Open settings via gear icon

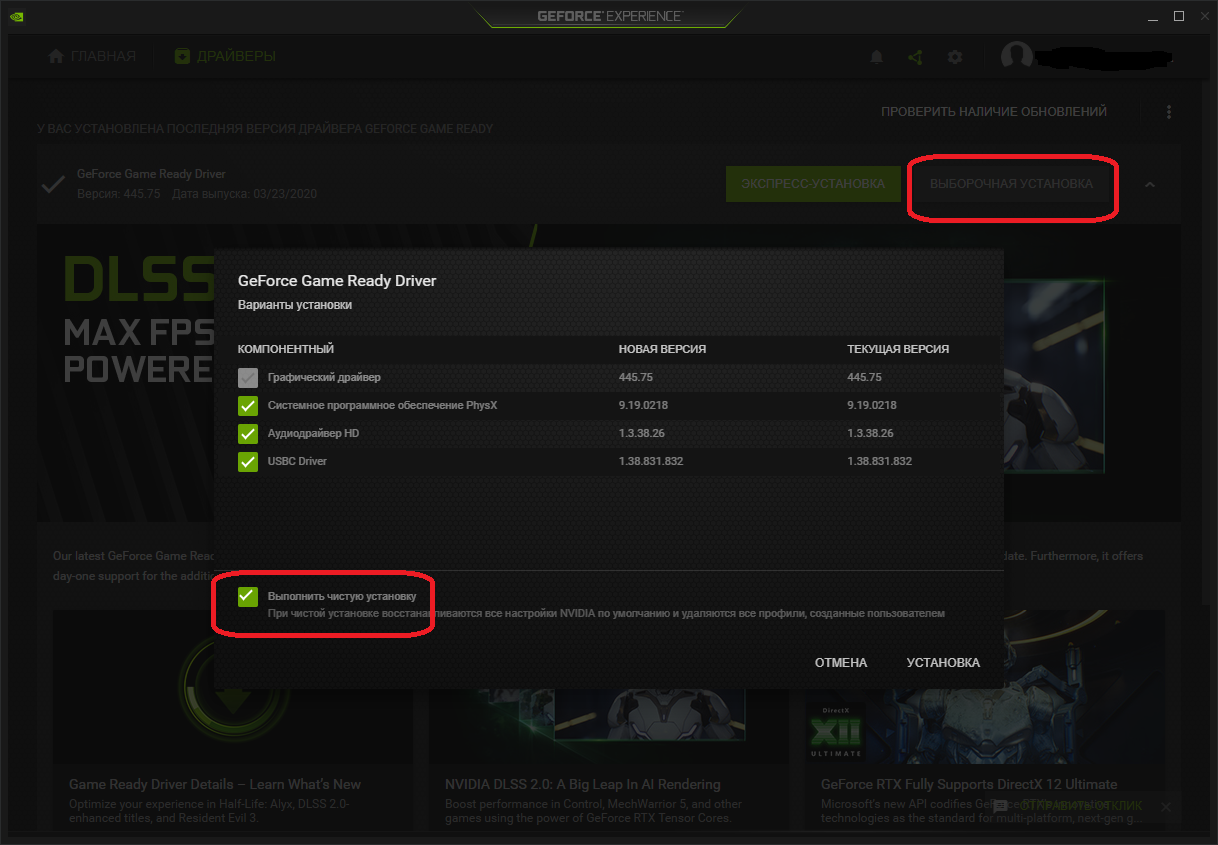click(x=955, y=57)
